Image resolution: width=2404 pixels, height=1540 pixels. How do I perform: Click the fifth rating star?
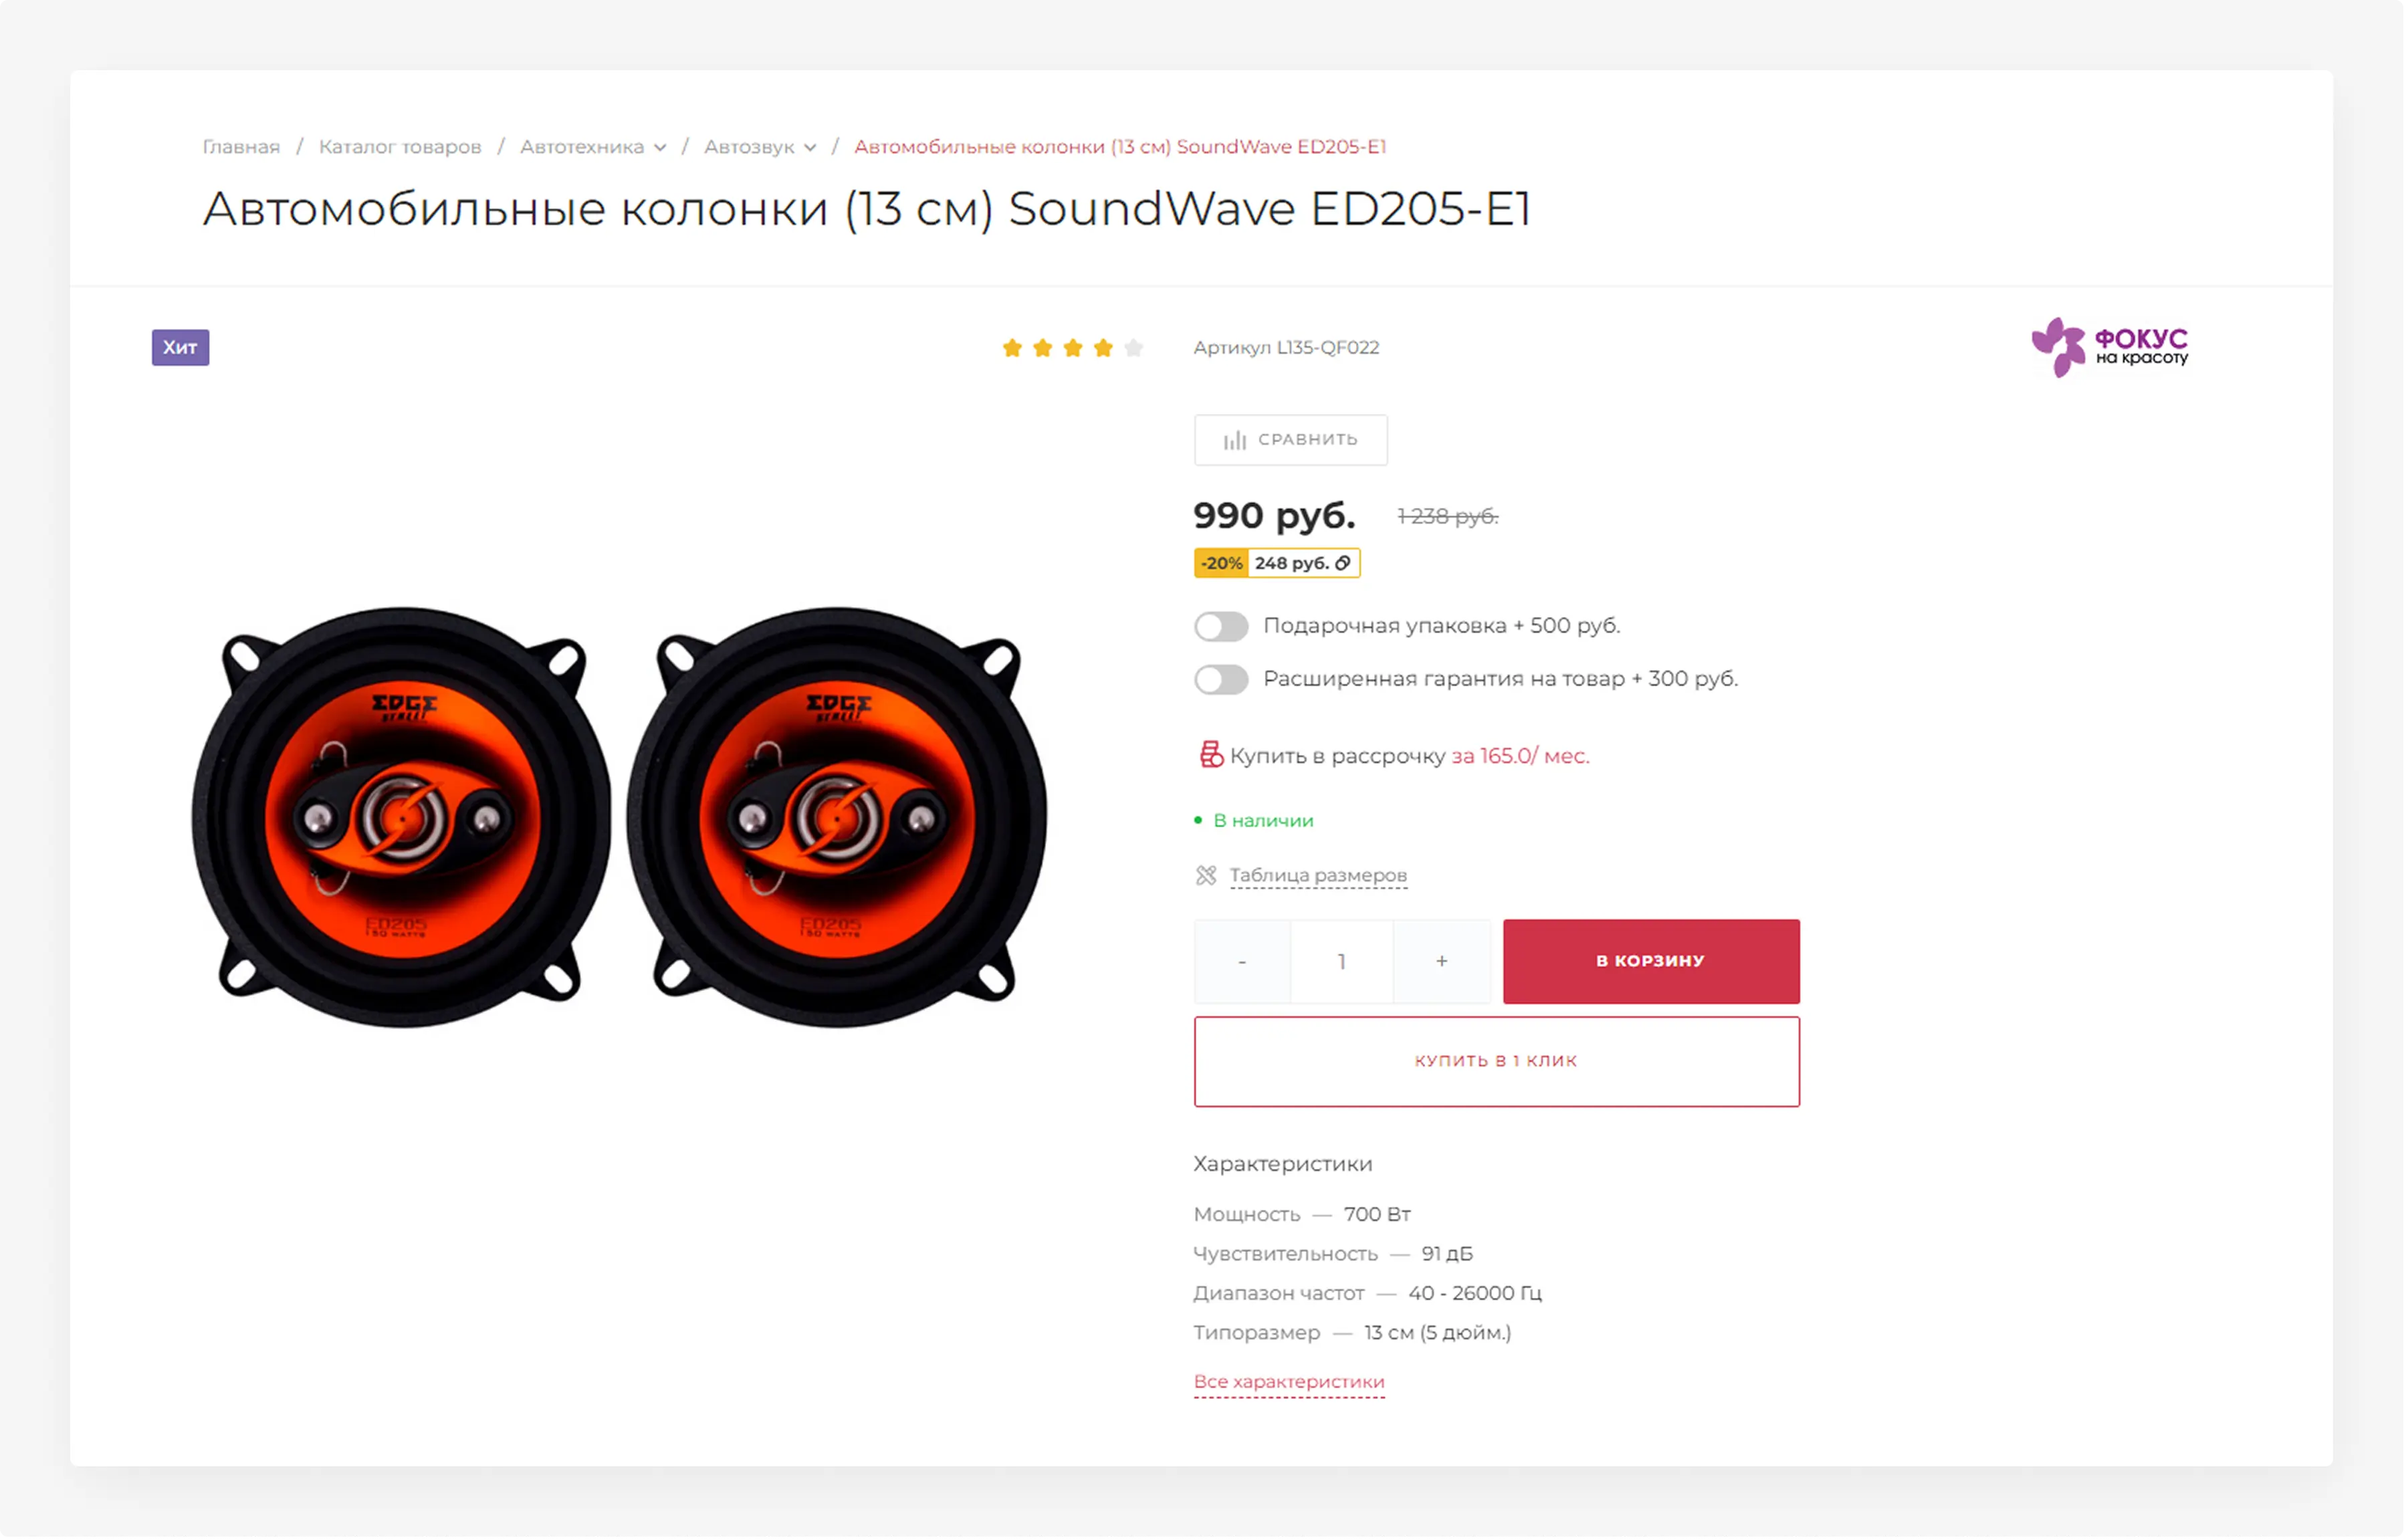[x=1133, y=348]
